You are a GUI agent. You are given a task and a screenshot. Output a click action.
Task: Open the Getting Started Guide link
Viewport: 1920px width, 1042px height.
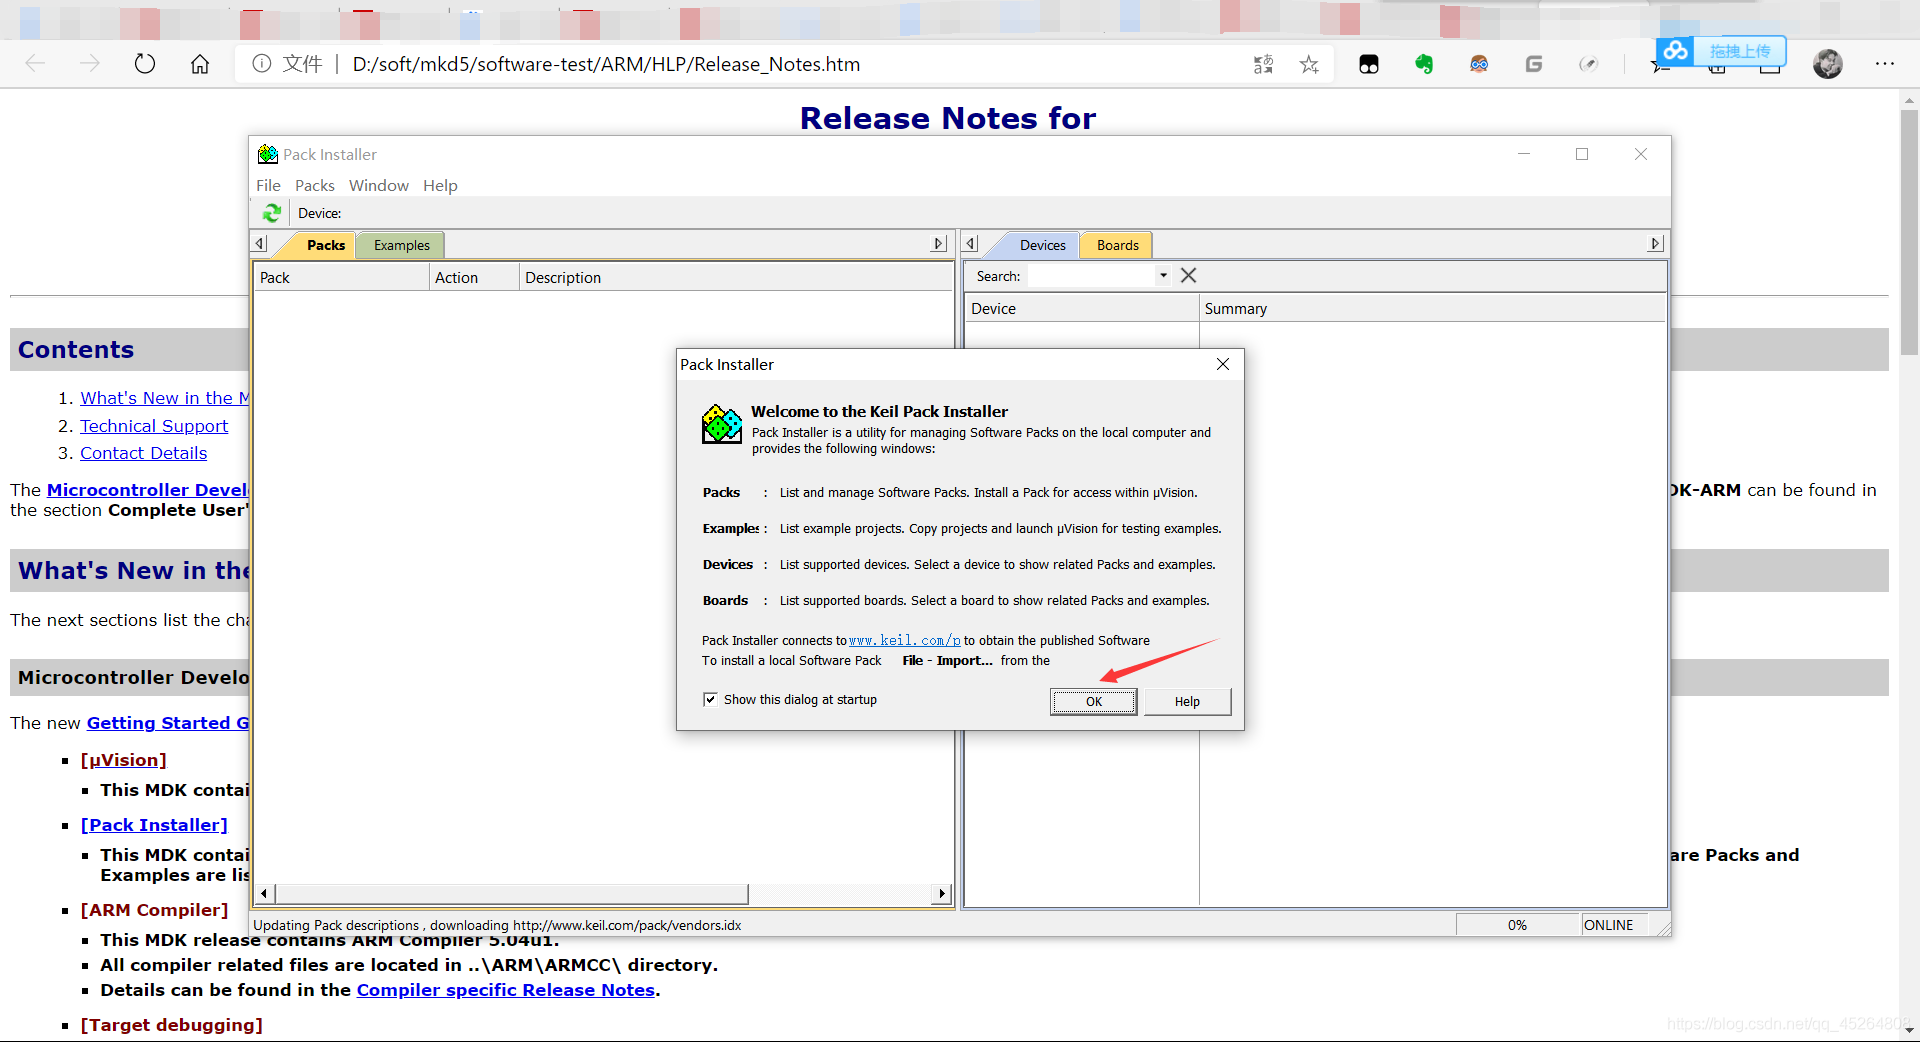(x=168, y=723)
